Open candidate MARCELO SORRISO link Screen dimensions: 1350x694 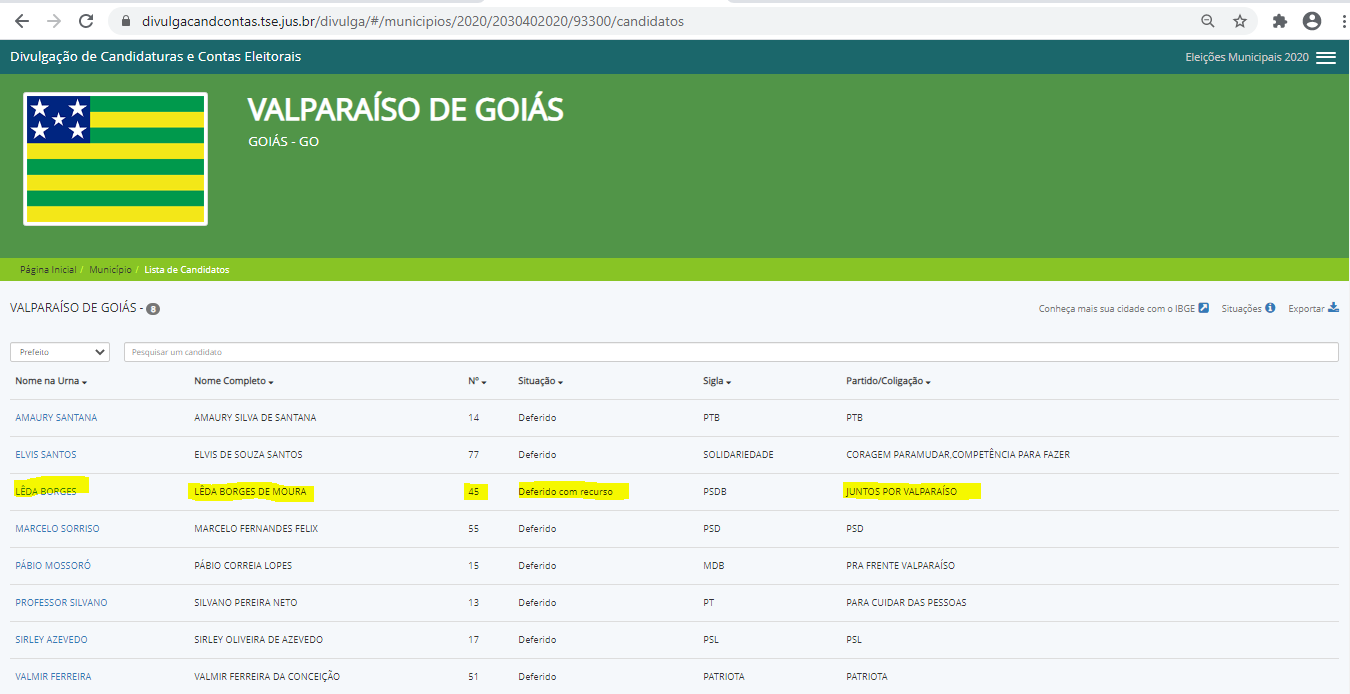coord(57,528)
